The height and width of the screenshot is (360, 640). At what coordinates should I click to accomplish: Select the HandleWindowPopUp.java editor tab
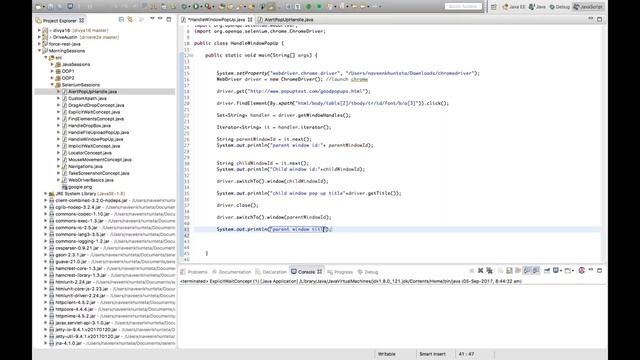[x=216, y=19]
